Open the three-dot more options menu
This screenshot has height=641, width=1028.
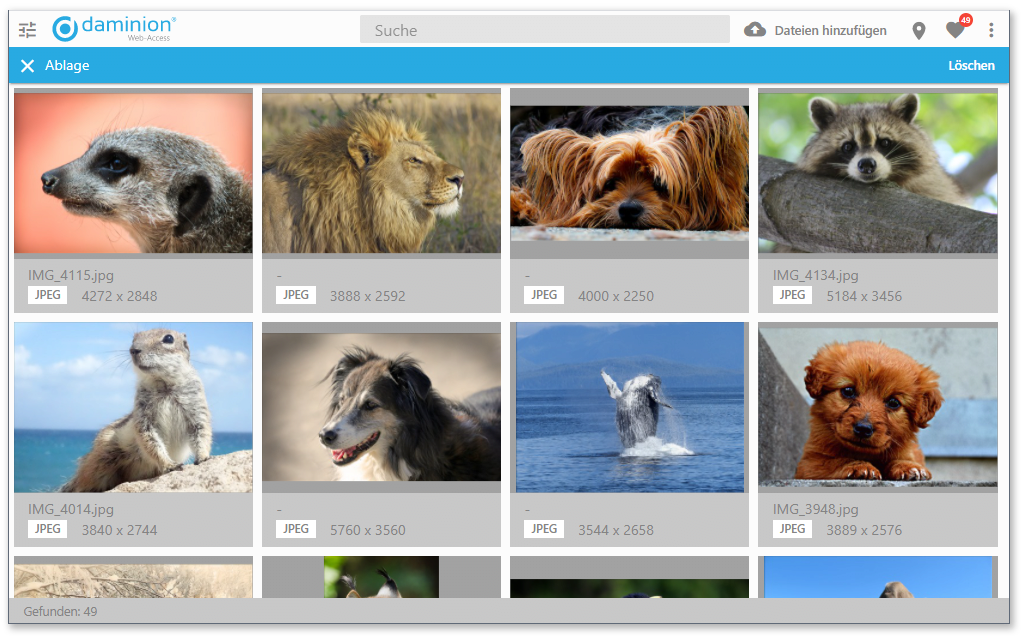991,31
